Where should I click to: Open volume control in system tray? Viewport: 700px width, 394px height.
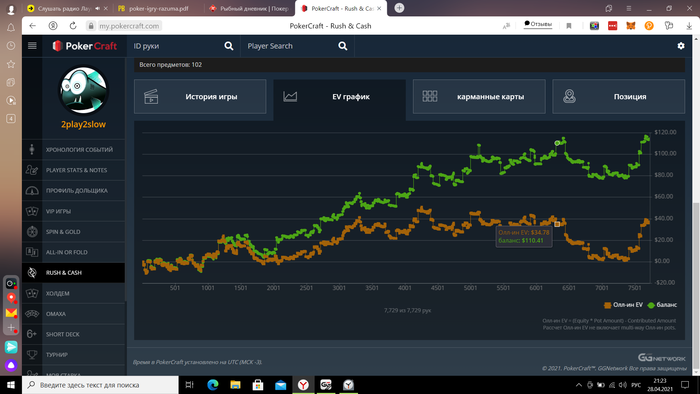[623, 385]
